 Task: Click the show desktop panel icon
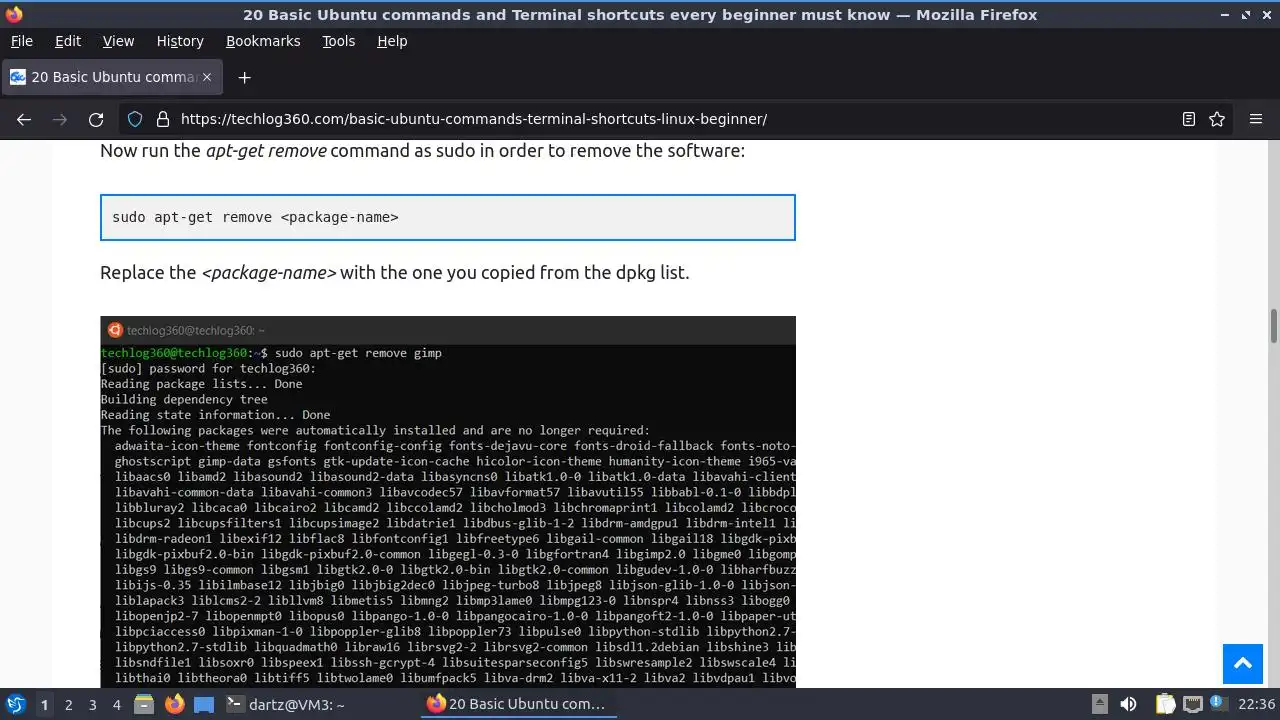point(204,704)
